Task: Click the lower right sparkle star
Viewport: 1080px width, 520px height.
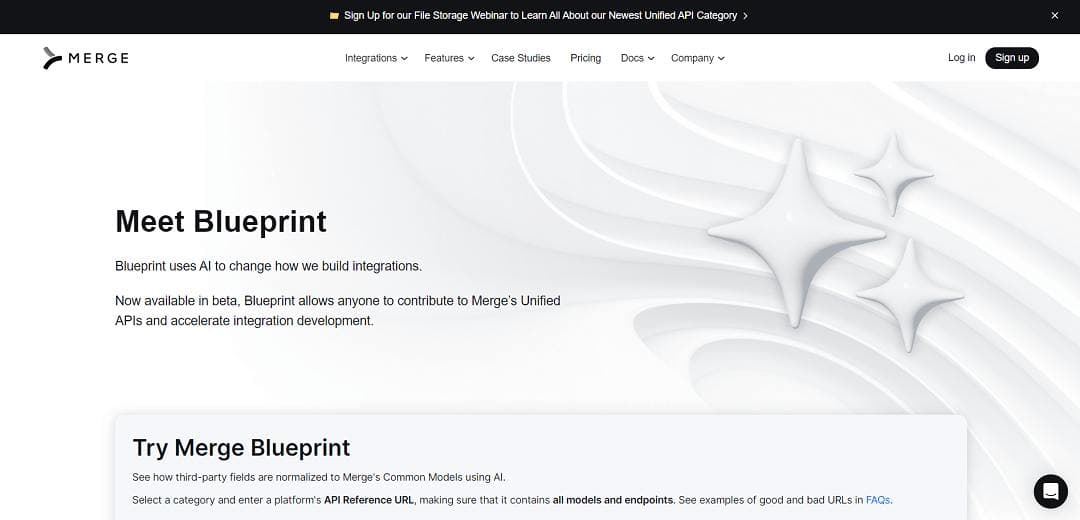Action: click(x=910, y=295)
